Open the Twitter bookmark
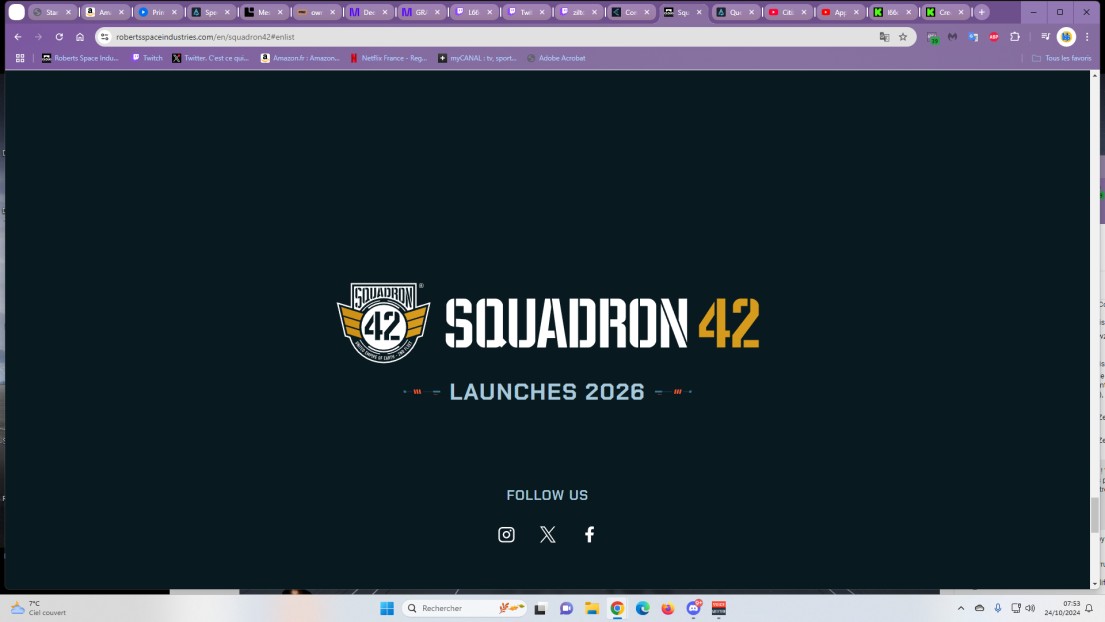The image size is (1105, 622). [211, 58]
